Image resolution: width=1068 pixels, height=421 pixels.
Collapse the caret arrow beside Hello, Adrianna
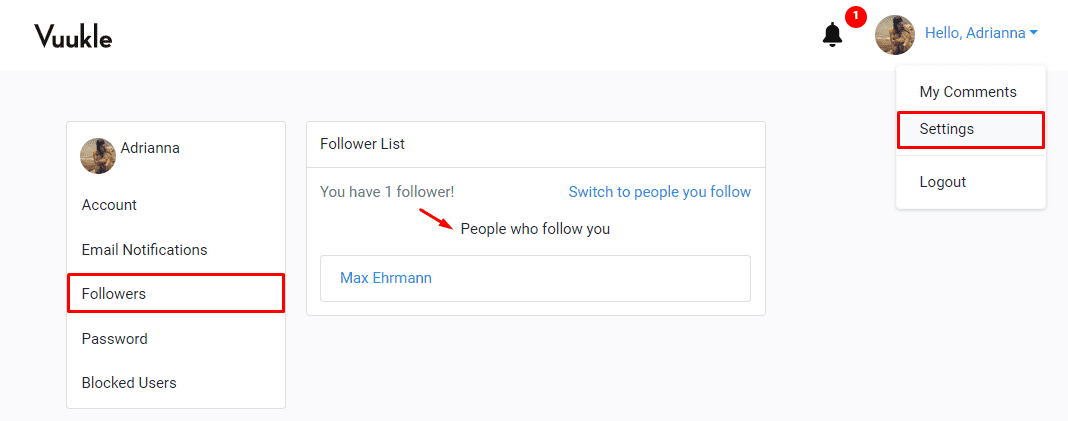tap(1033, 33)
